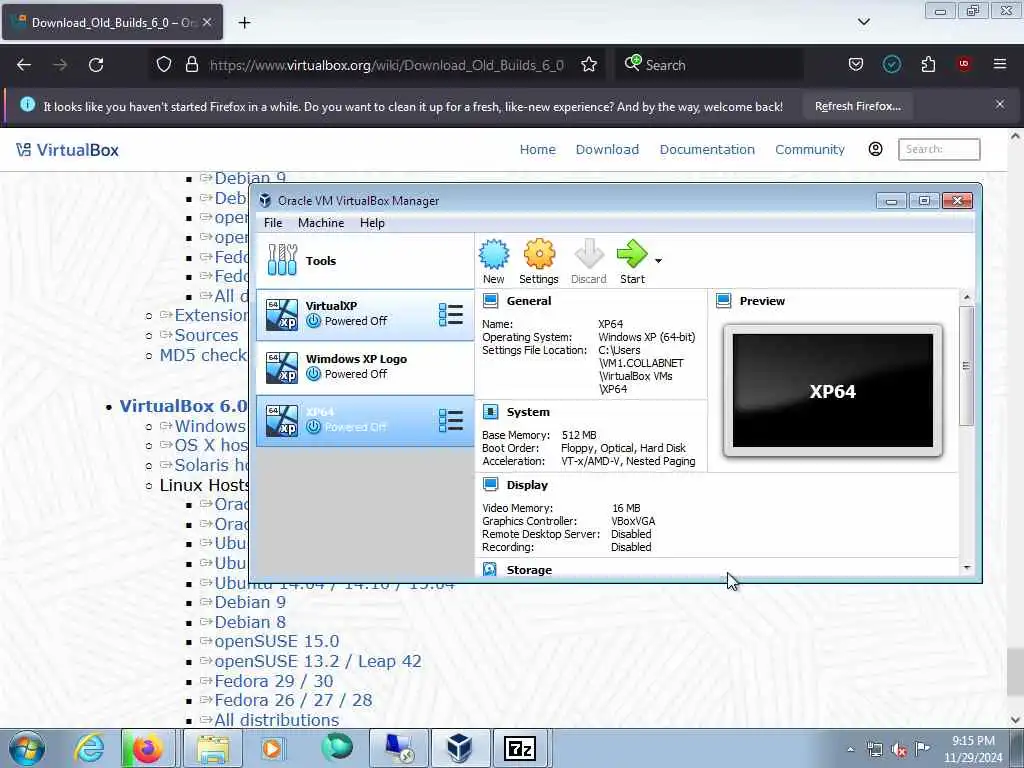Click the New virtual machine icon

tap(494, 262)
